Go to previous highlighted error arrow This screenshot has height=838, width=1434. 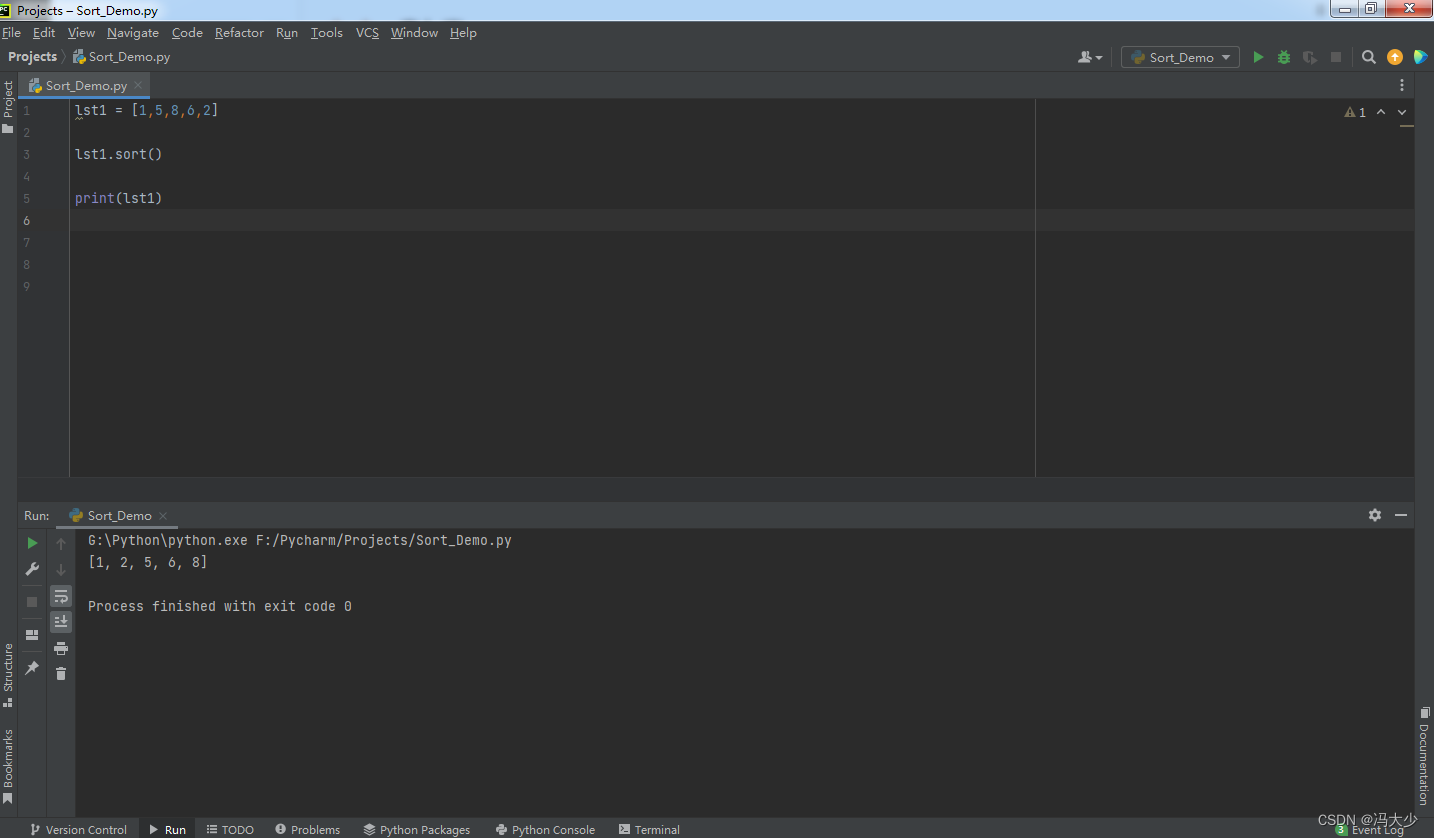pos(1381,112)
